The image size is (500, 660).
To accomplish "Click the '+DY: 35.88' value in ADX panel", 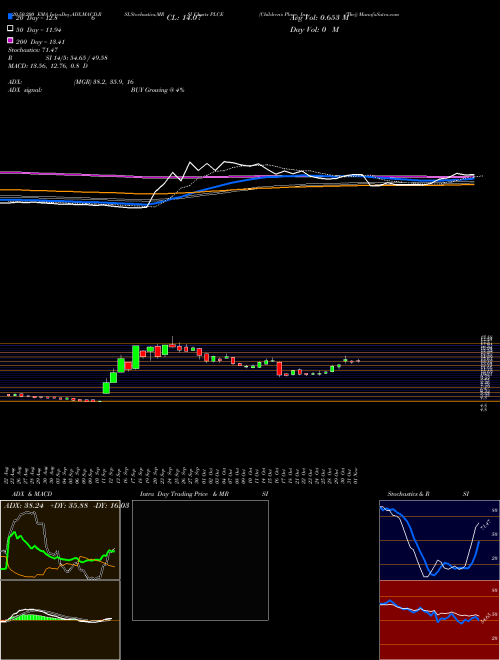I will 69,505.
